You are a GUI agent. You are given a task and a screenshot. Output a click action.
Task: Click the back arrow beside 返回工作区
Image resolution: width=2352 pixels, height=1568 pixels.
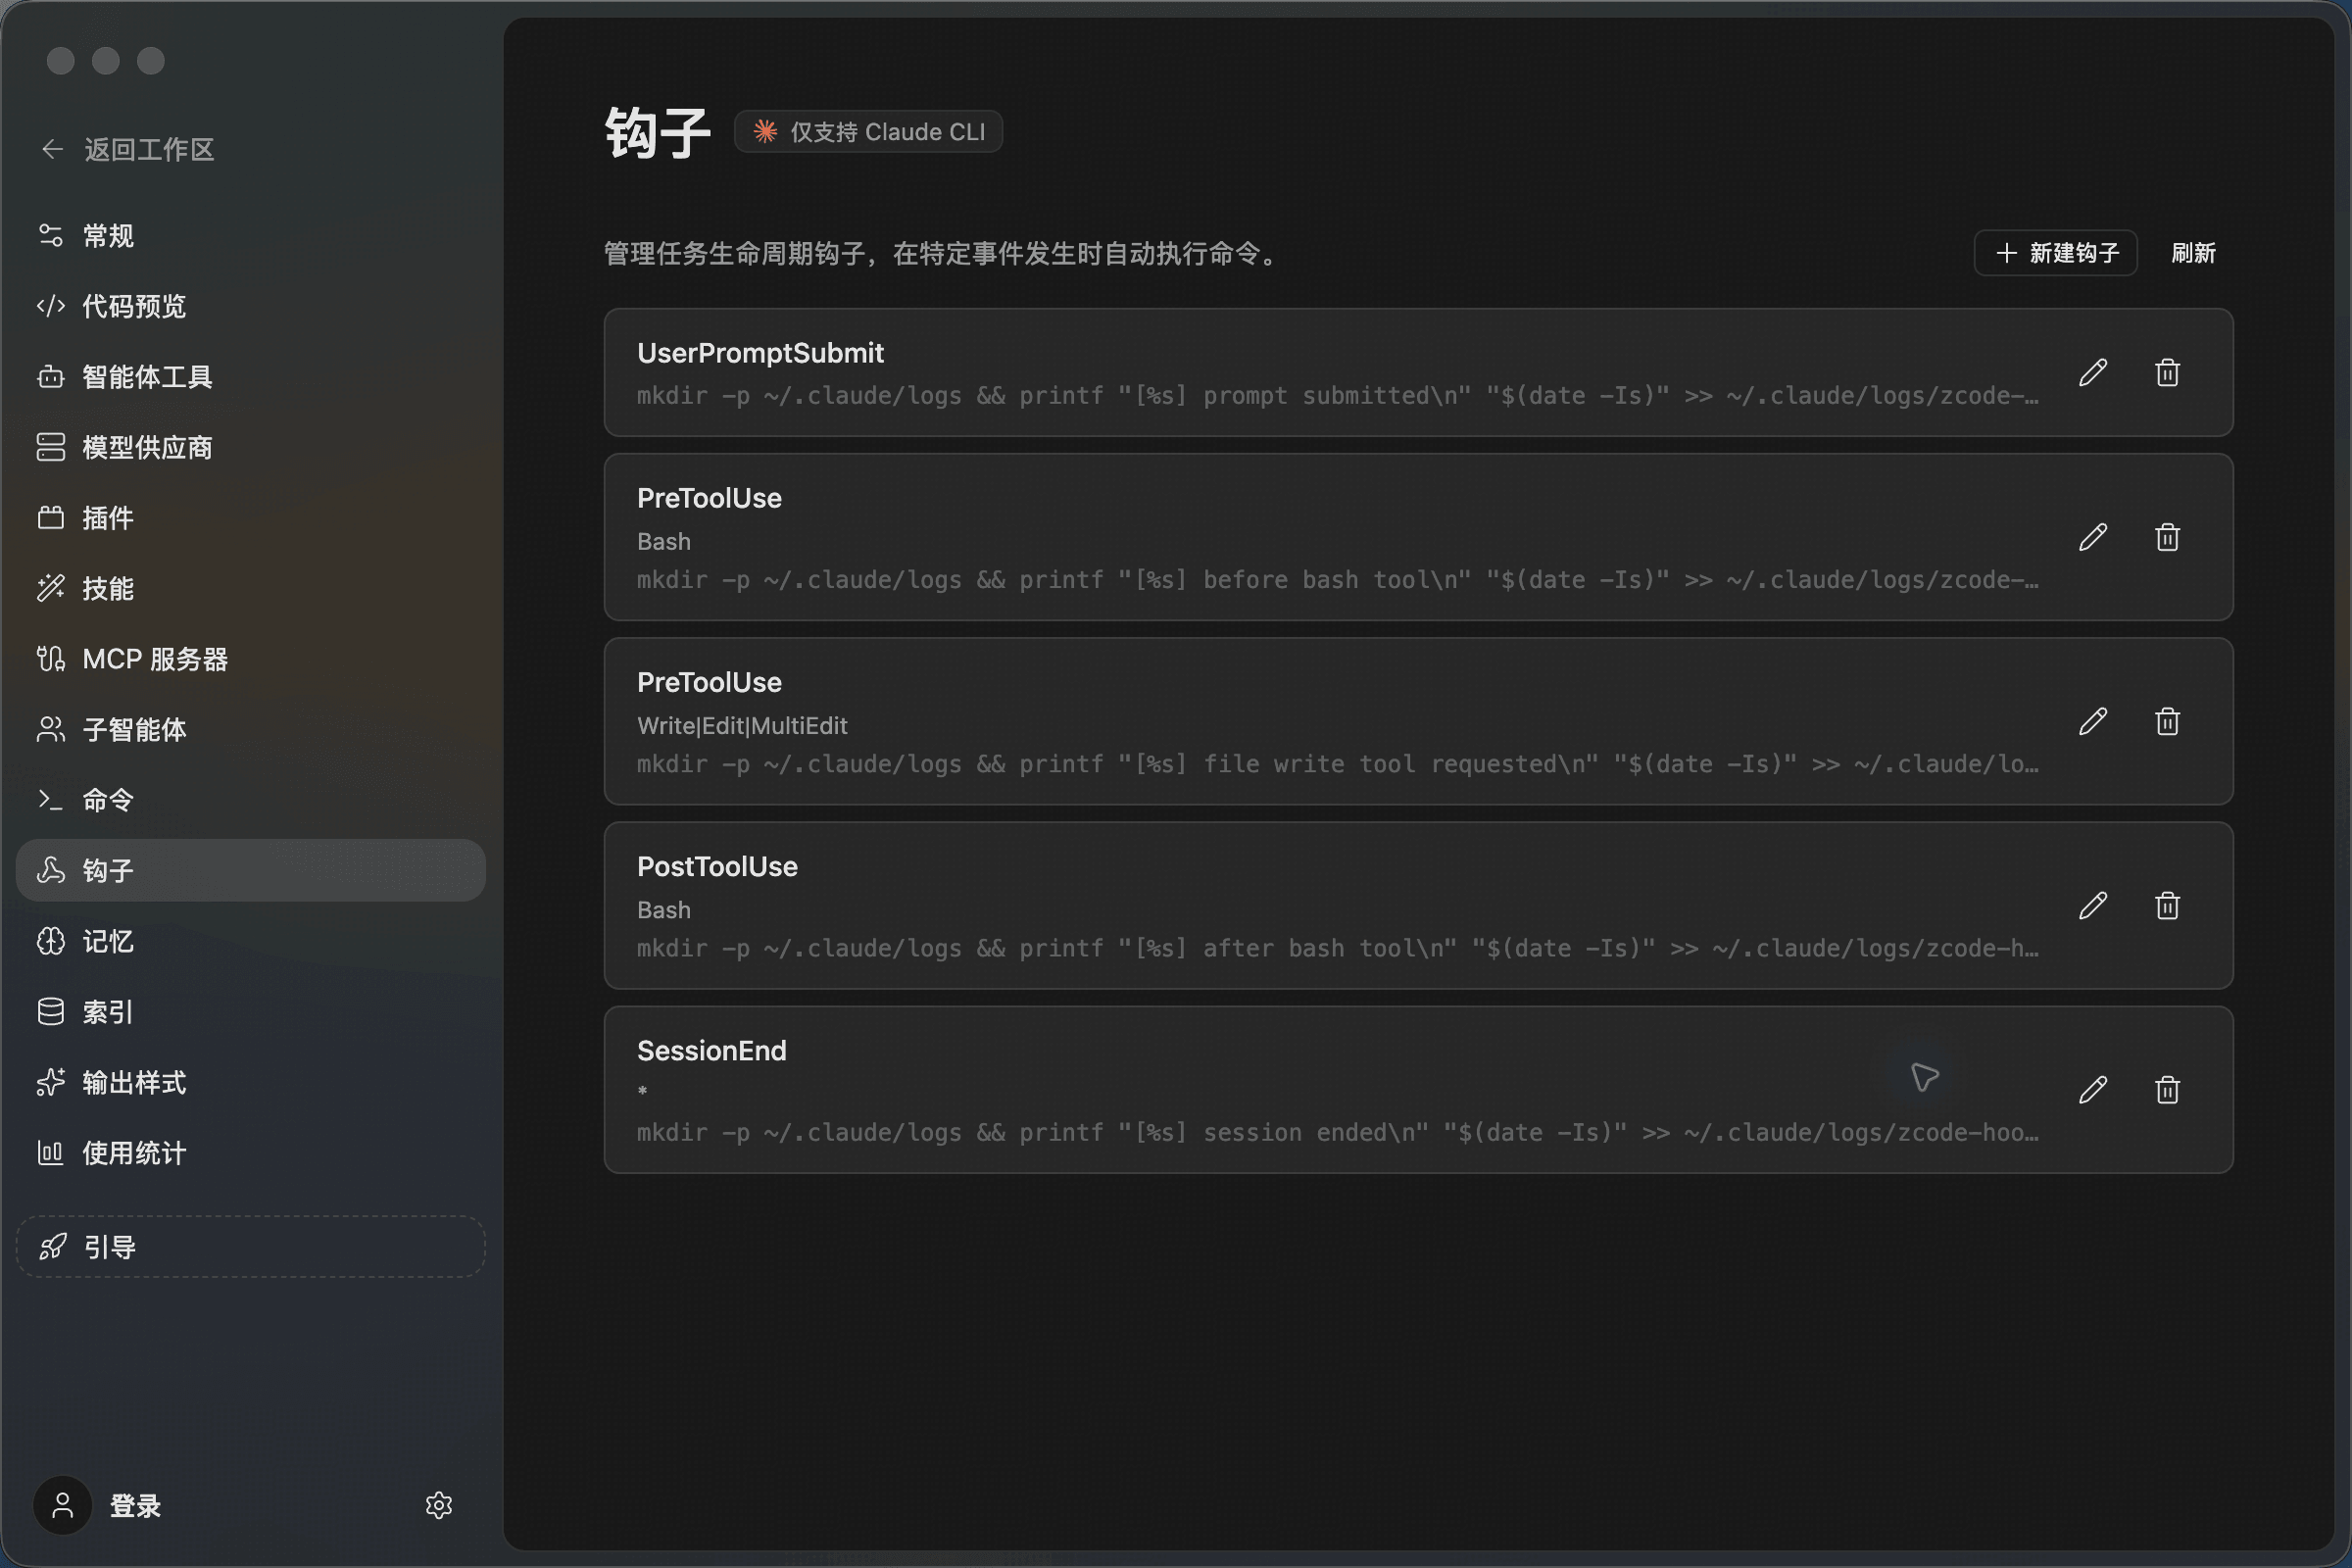pos(52,149)
